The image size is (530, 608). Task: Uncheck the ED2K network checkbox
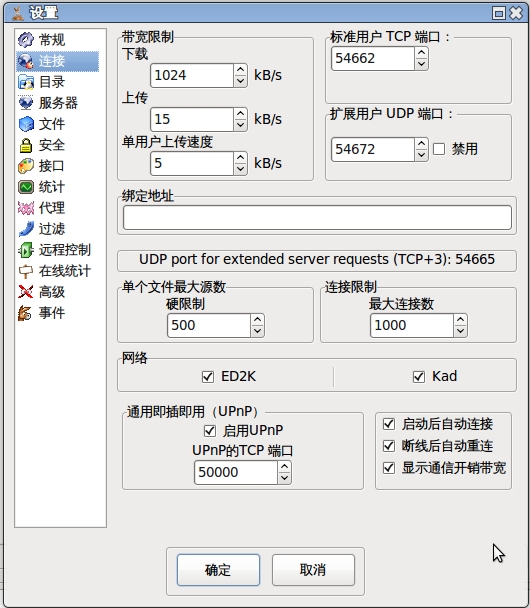(x=208, y=377)
